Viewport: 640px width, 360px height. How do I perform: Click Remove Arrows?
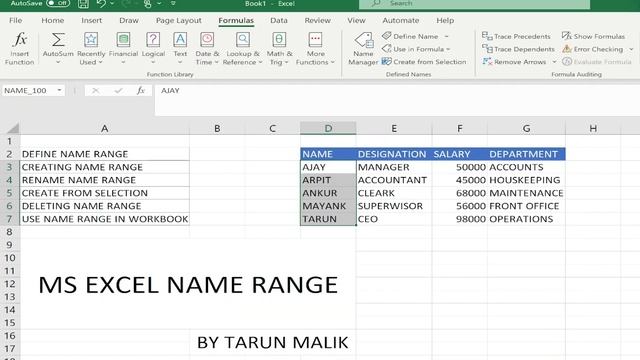(514, 62)
